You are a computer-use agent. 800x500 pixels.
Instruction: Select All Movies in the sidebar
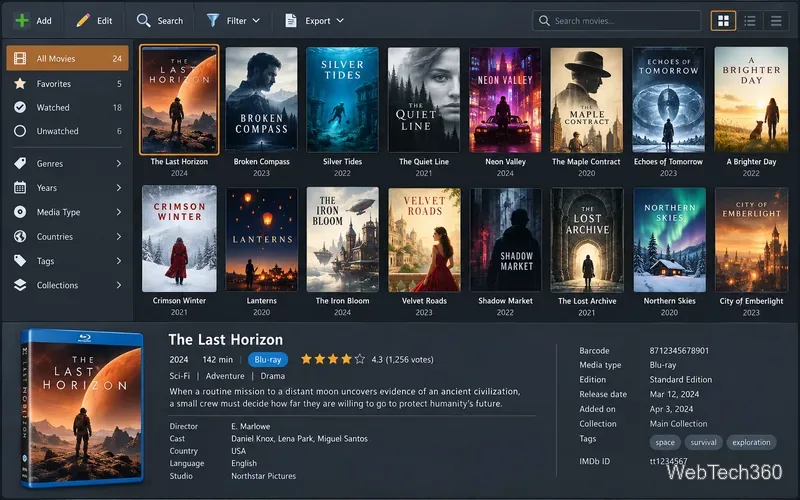67,58
